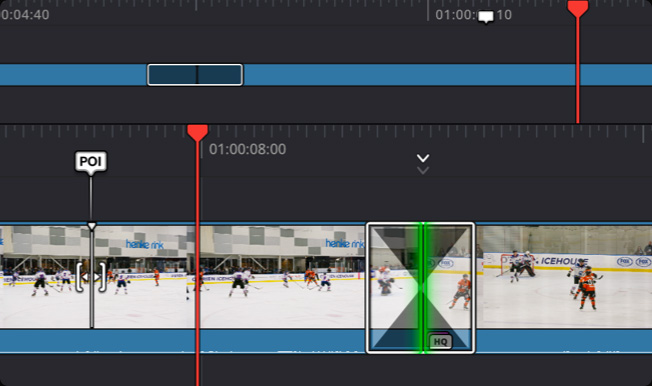Screen dimensions: 652x386
Task: Click the blue audio track under first clip
Action: coord(97,341)
